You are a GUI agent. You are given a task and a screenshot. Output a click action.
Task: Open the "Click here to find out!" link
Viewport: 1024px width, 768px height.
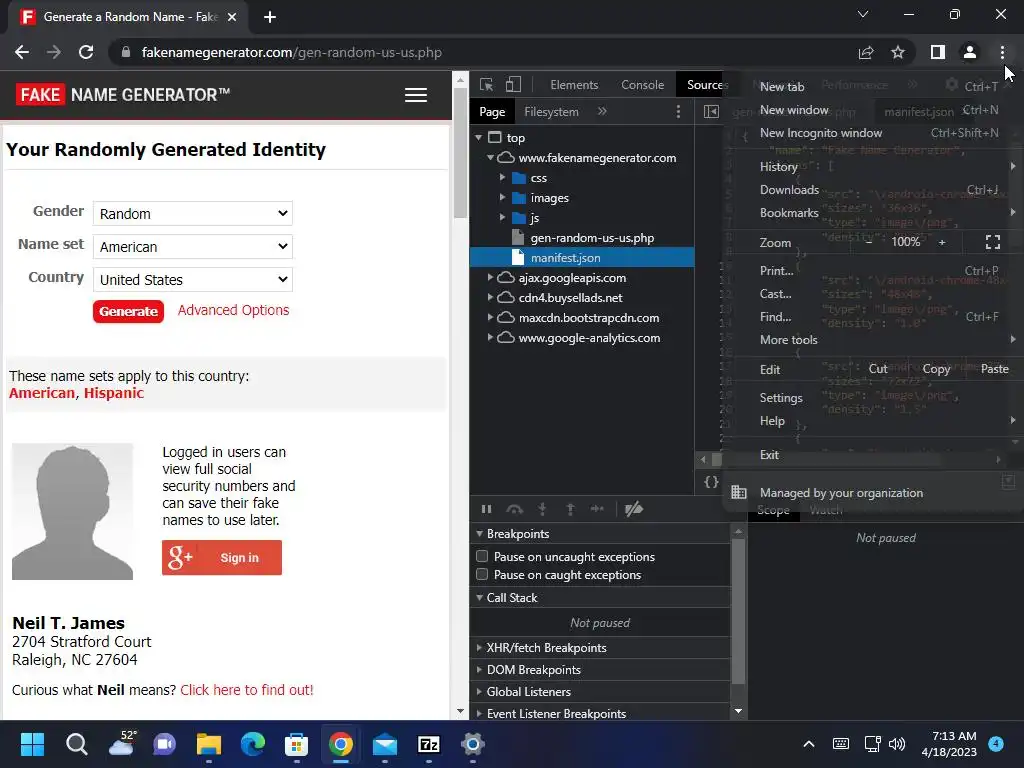(247, 690)
